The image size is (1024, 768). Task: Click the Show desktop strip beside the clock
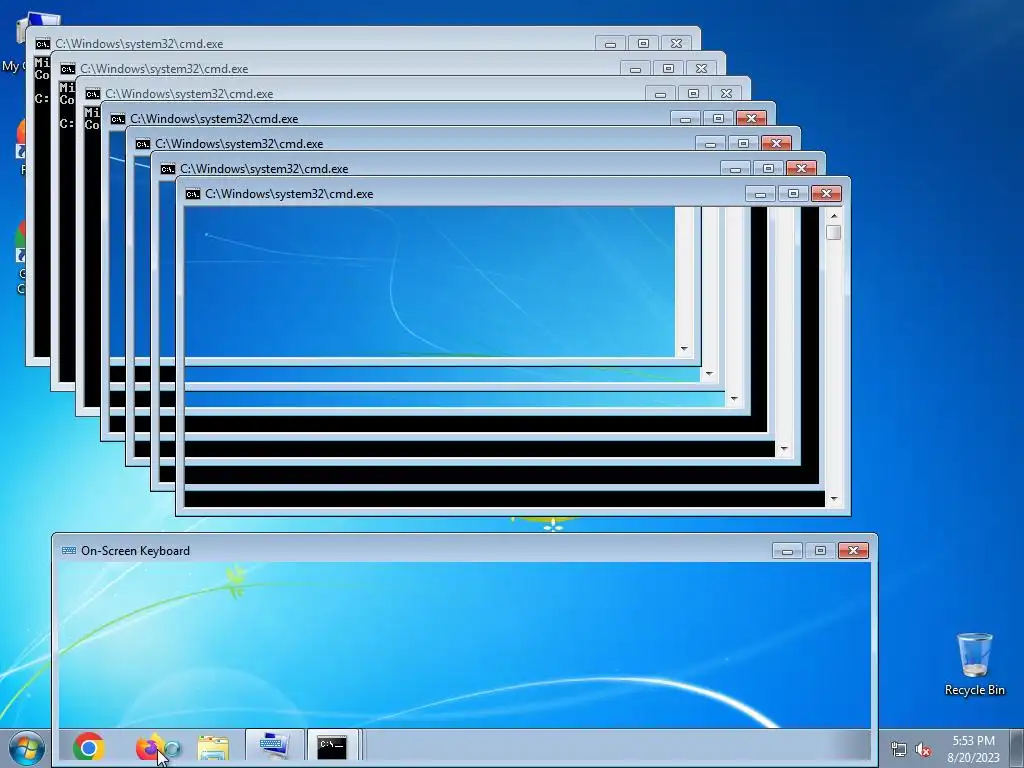[x=1017, y=748]
